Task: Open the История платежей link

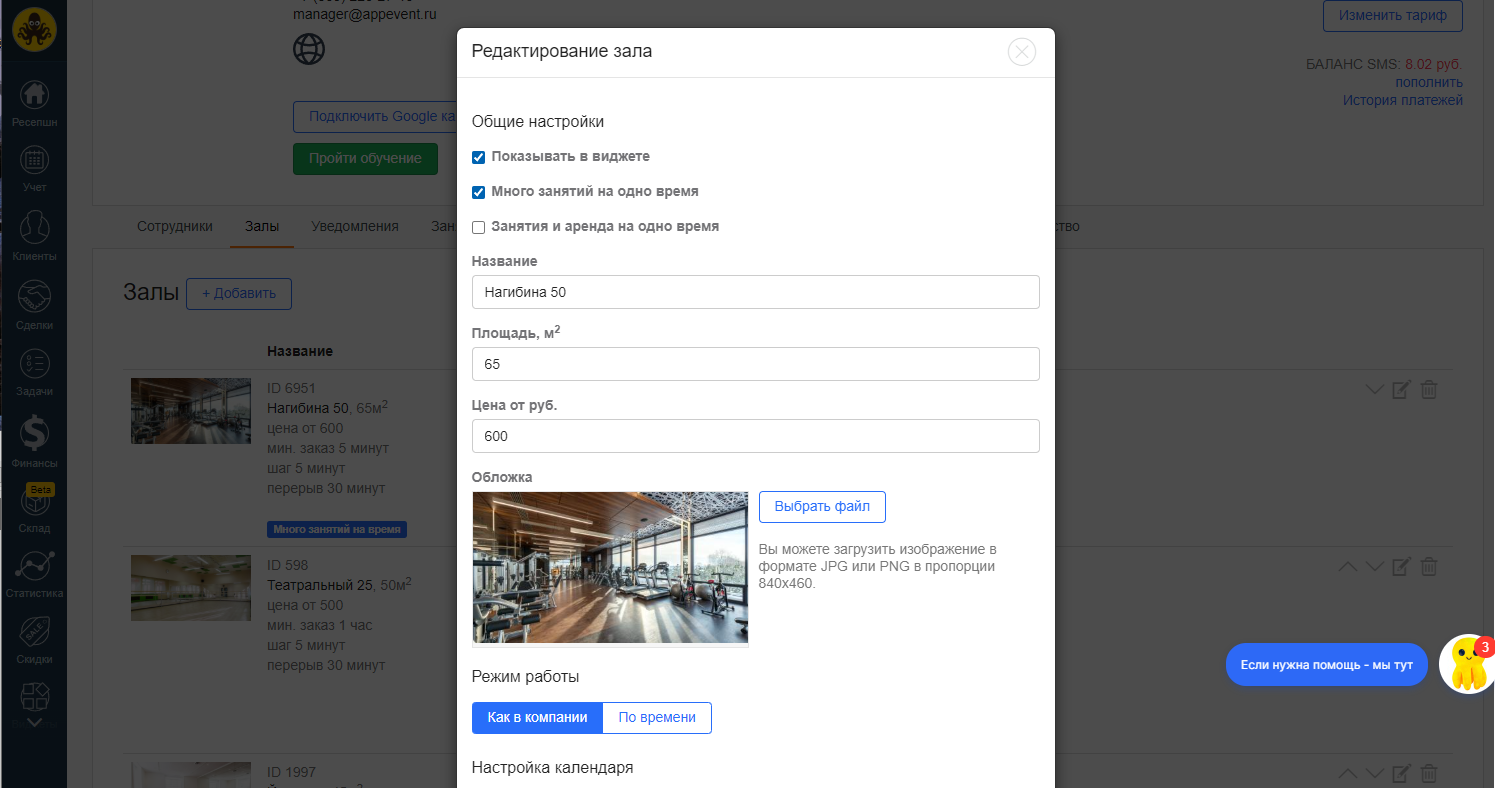Action: coord(1402,100)
